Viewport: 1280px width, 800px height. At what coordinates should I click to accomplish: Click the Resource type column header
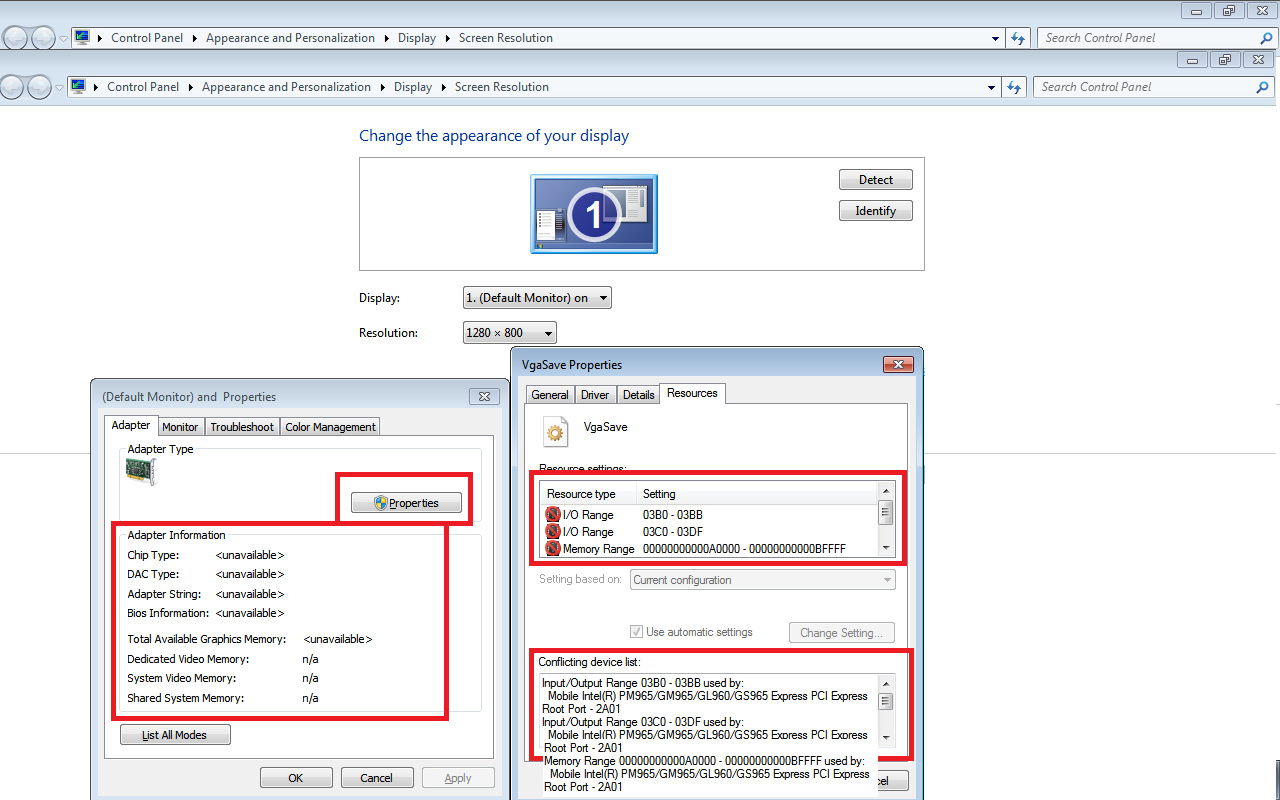point(588,494)
